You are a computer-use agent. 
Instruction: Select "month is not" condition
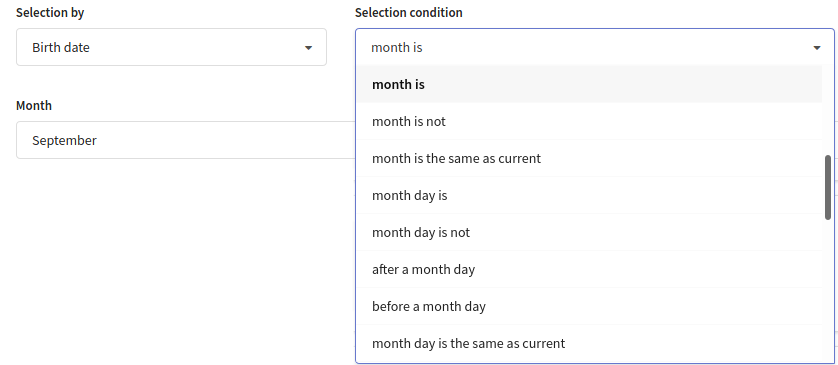pos(589,121)
